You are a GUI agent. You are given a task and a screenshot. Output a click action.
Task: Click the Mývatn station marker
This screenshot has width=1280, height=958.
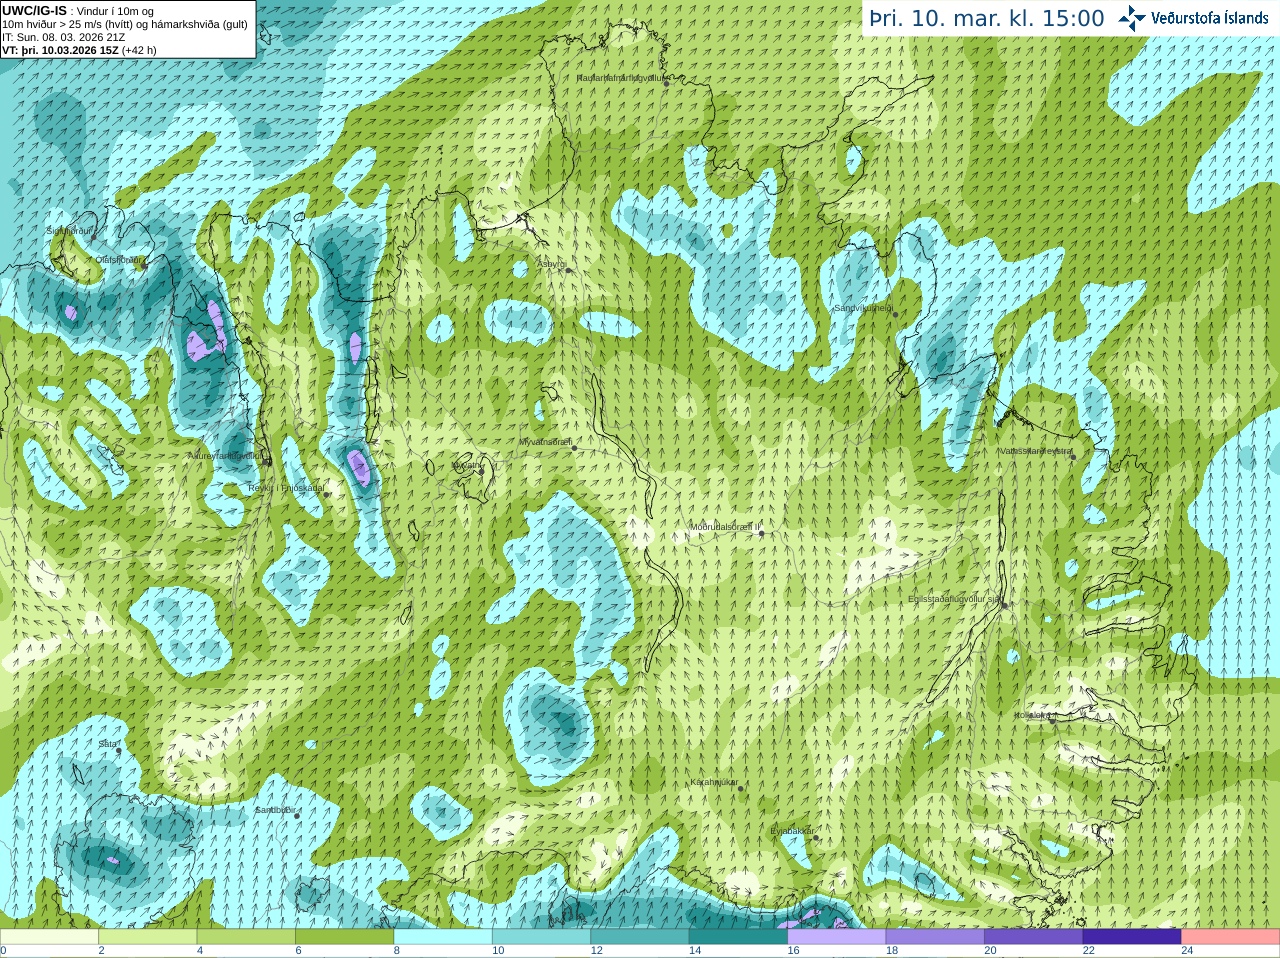(480, 471)
